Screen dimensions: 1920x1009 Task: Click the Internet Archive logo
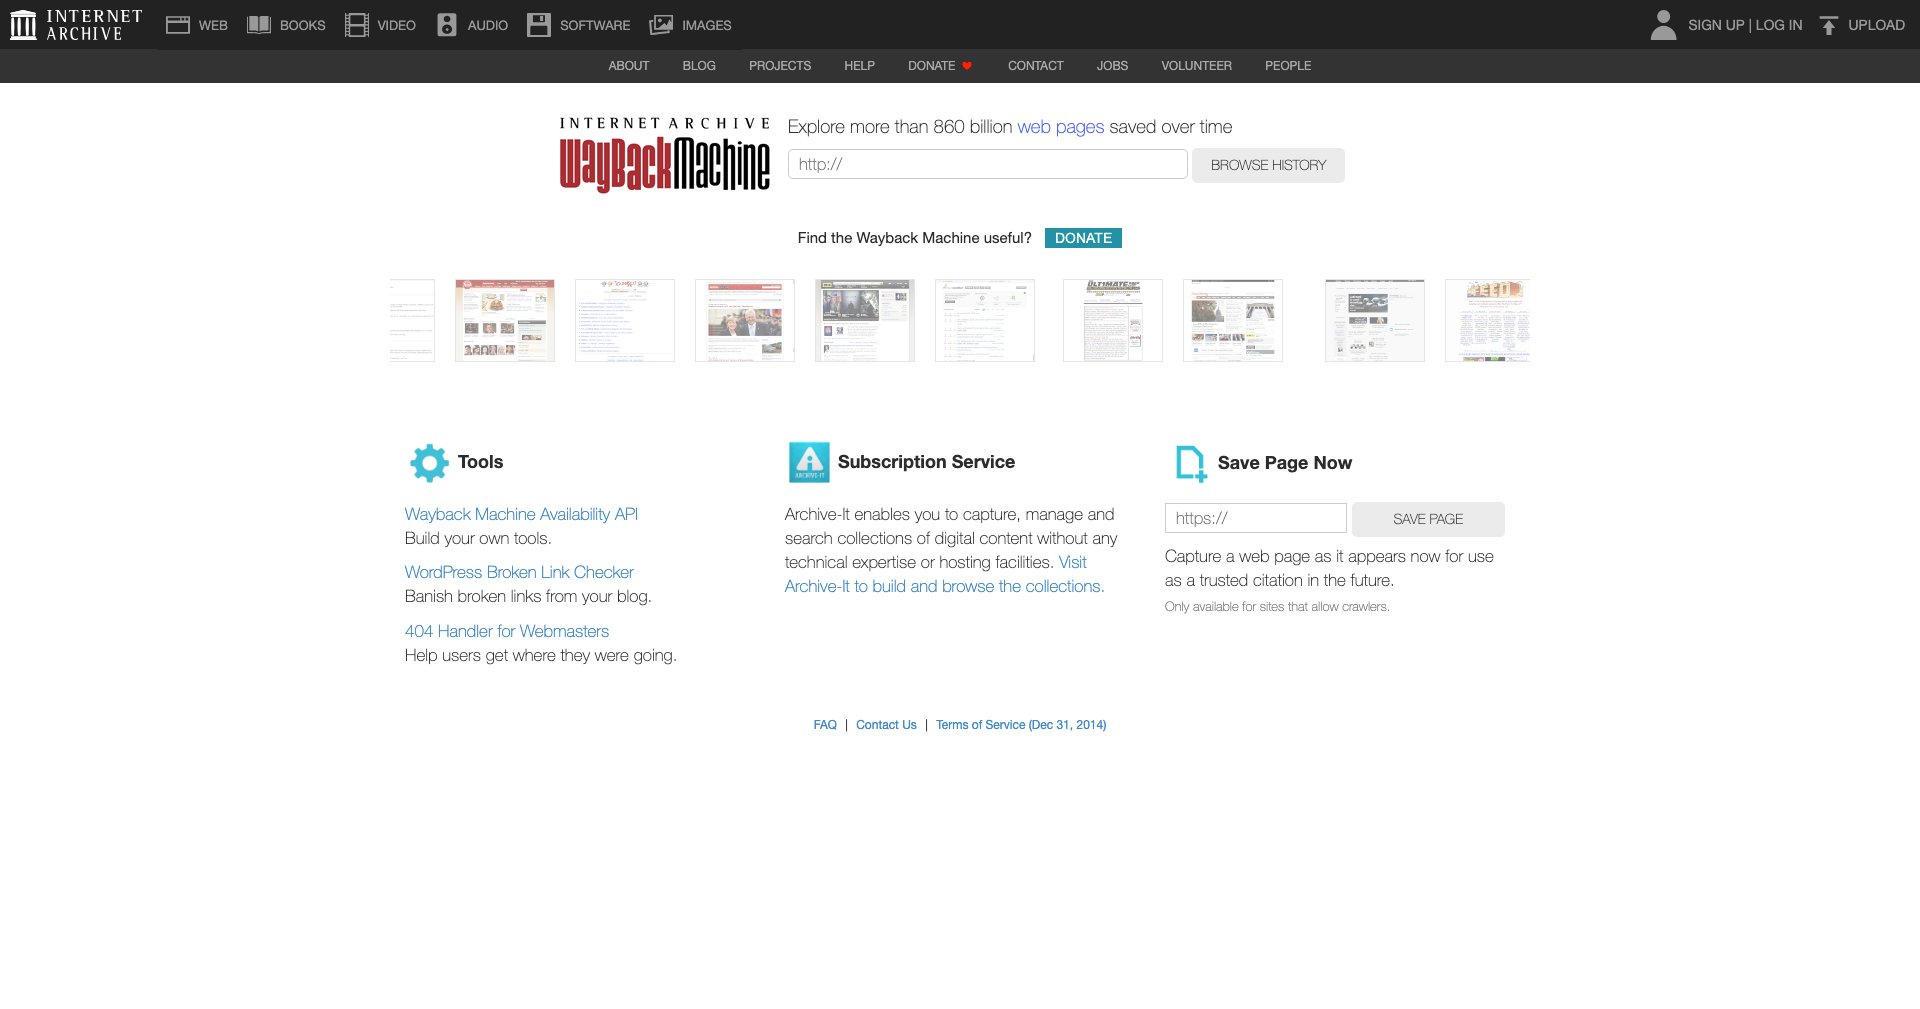(24, 23)
